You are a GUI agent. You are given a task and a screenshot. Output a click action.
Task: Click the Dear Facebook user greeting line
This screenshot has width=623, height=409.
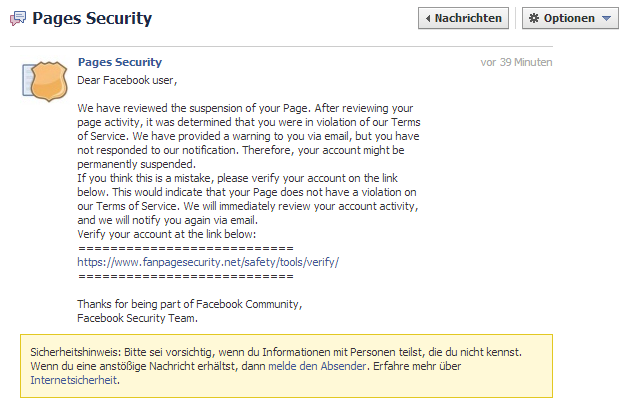tap(127, 80)
